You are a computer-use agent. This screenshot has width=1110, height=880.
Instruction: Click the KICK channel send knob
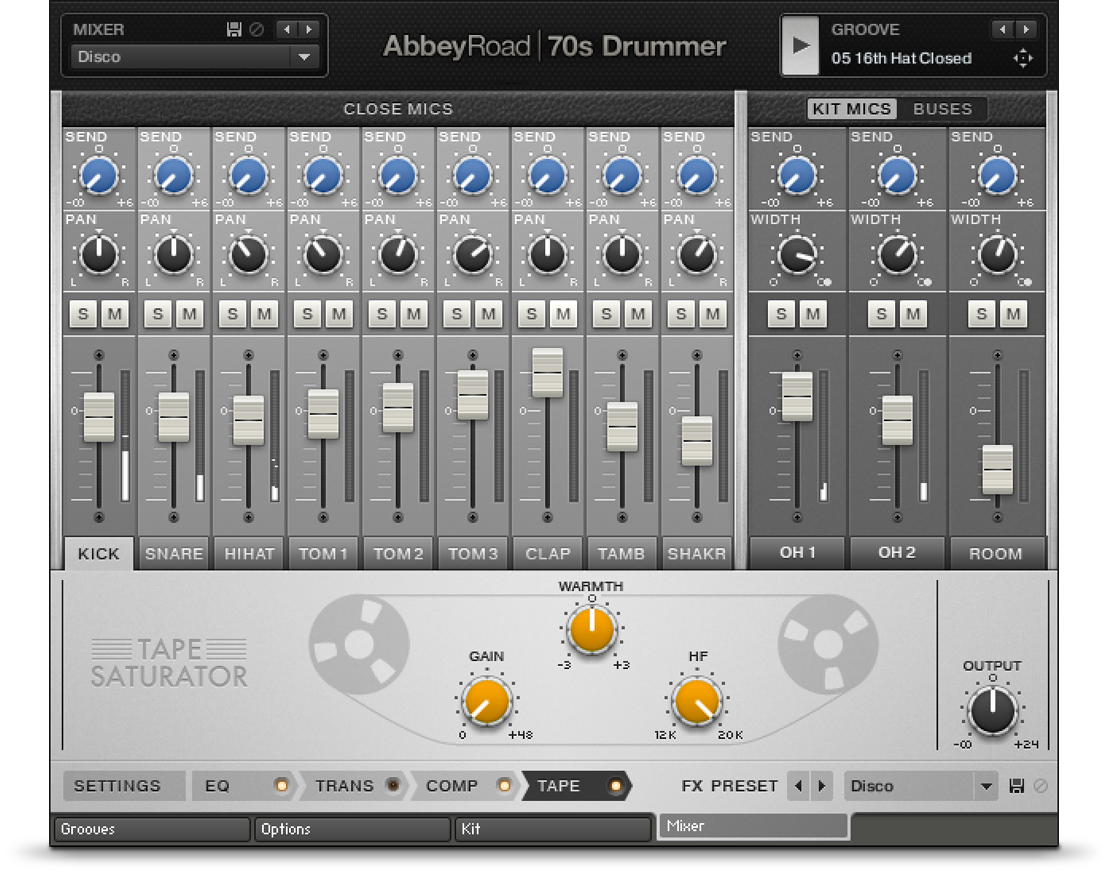click(99, 176)
